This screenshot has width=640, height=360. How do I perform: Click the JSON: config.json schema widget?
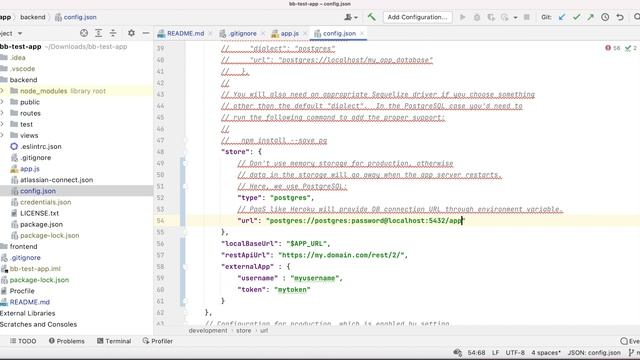click(x=594, y=352)
